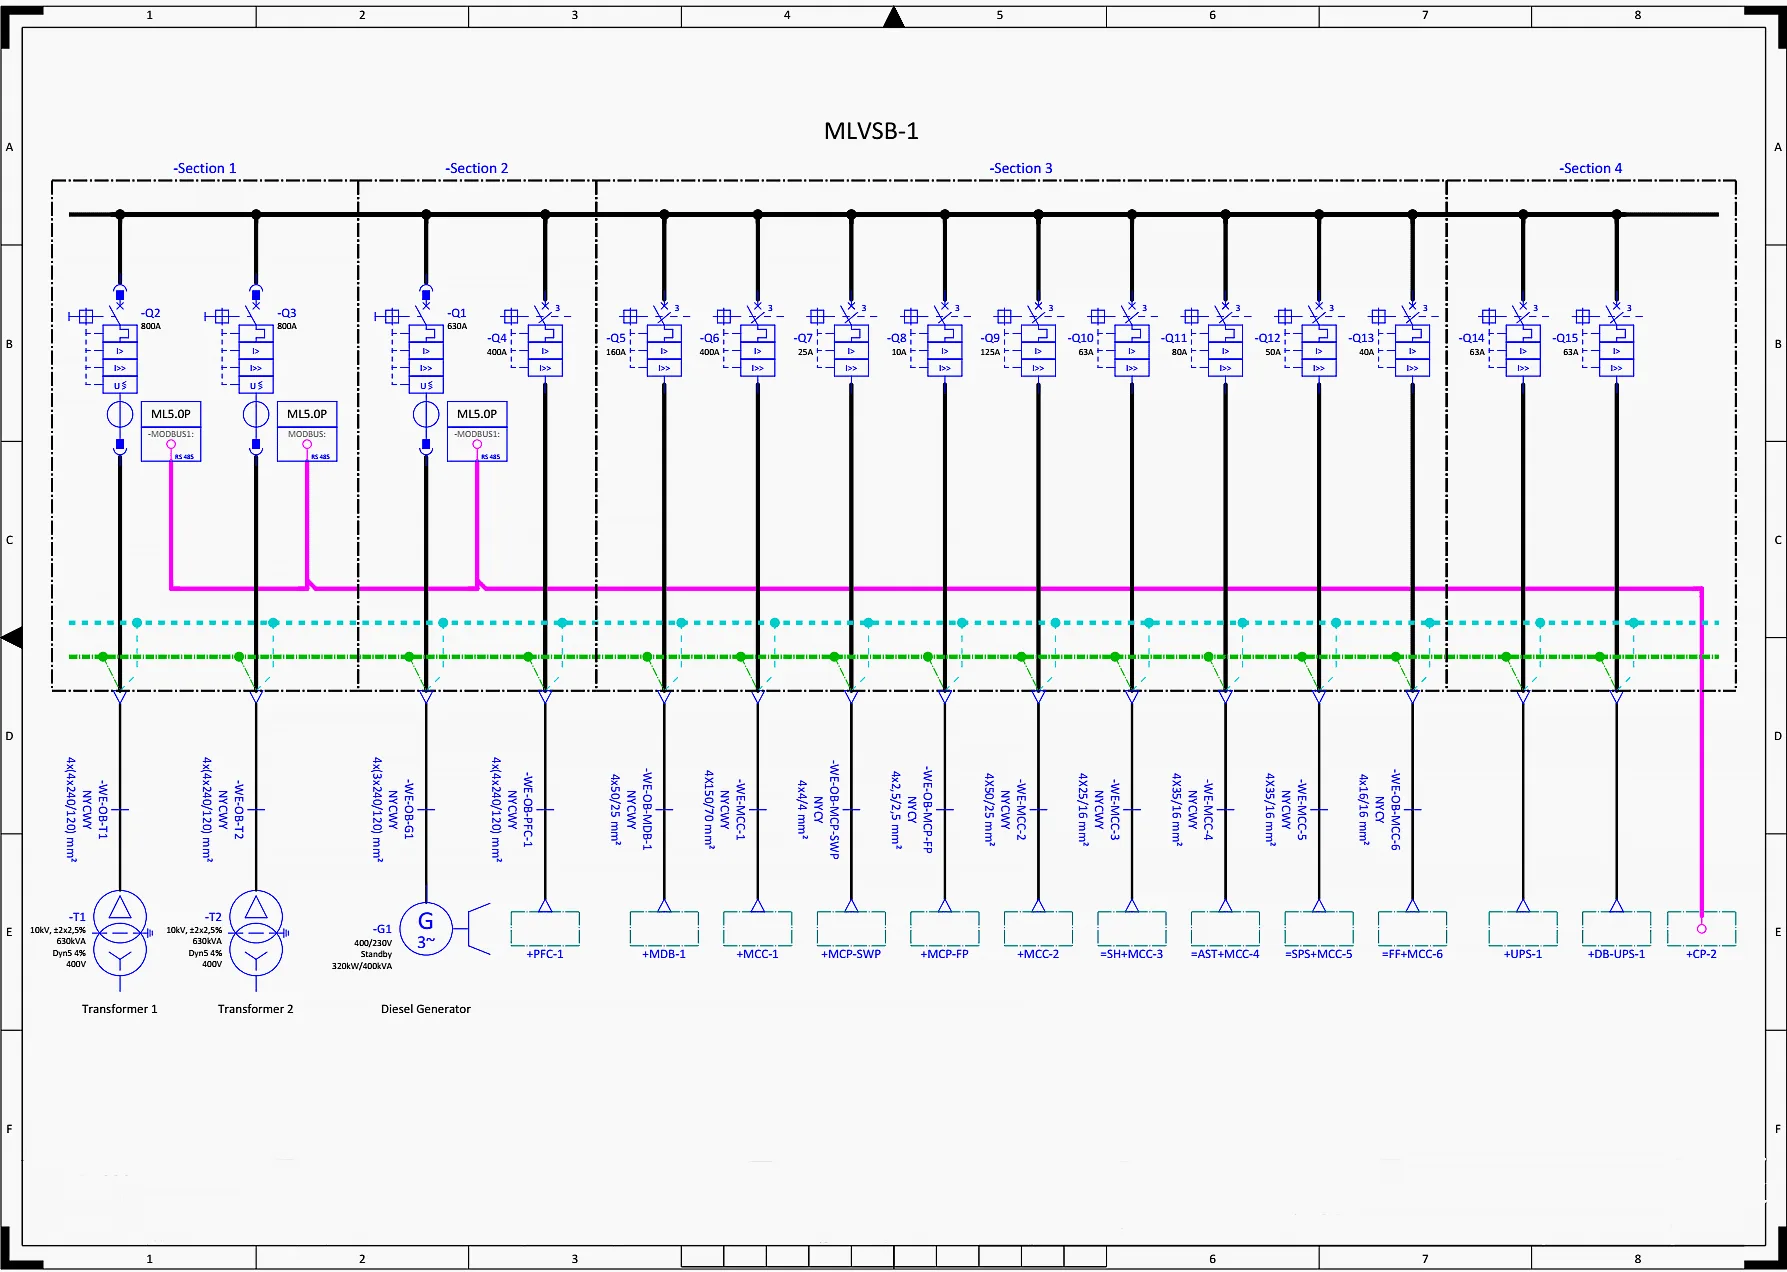
Task: Select the -Section 4 label
Action: (x=1590, y=168)
